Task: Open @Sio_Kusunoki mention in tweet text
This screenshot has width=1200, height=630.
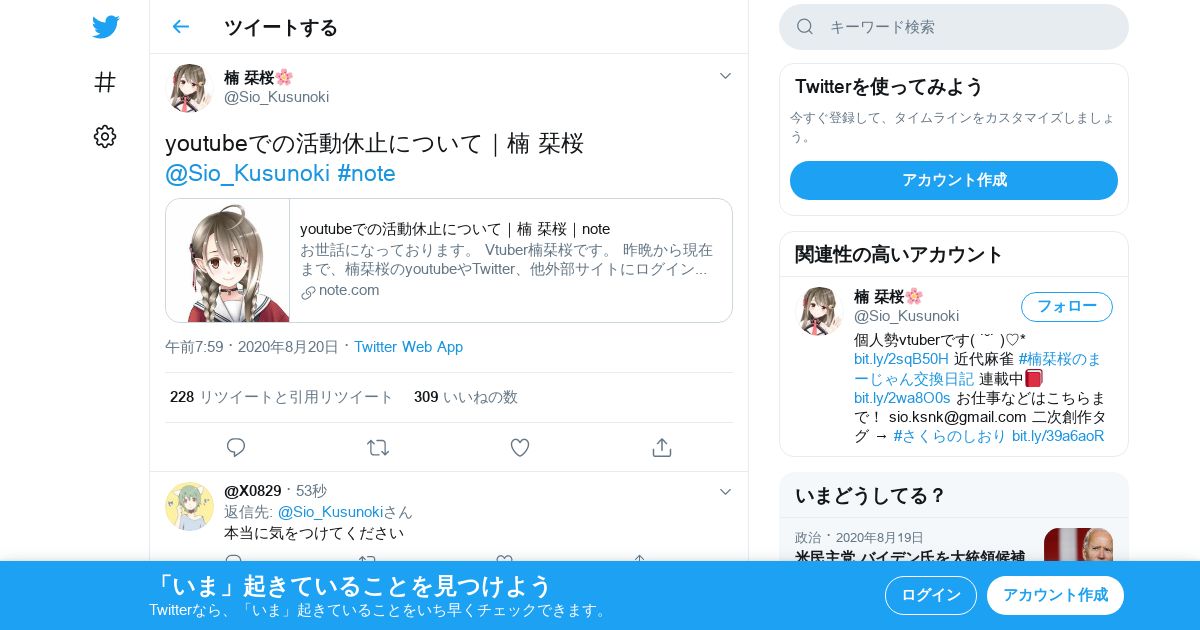Action: click(x=247, y=173)
